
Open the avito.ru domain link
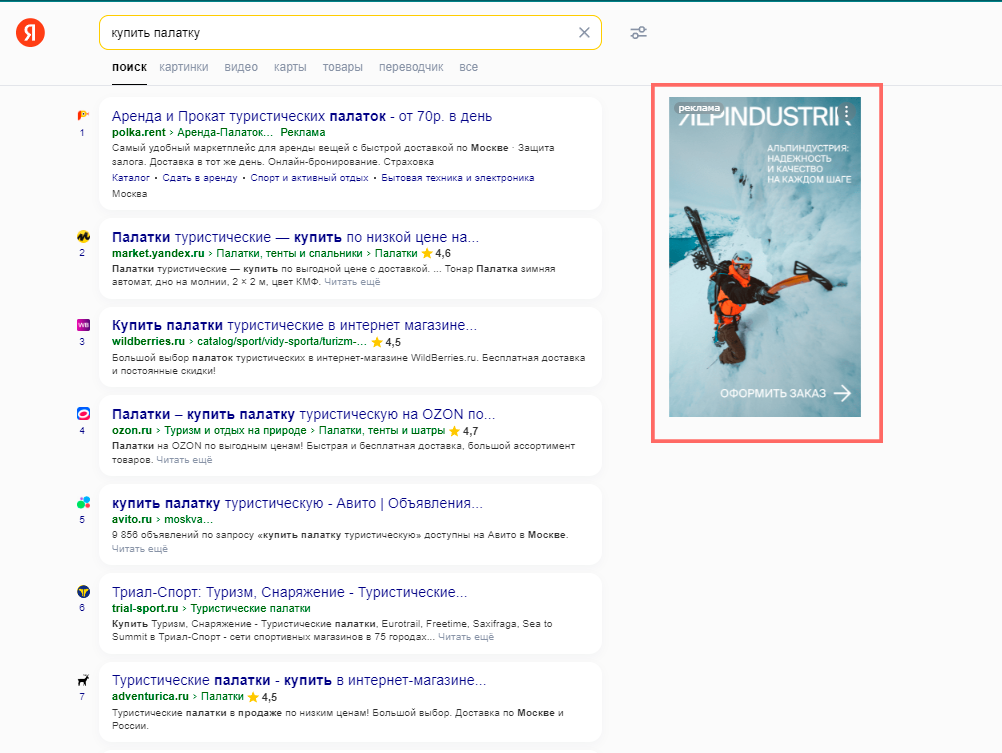pos(132,519)
